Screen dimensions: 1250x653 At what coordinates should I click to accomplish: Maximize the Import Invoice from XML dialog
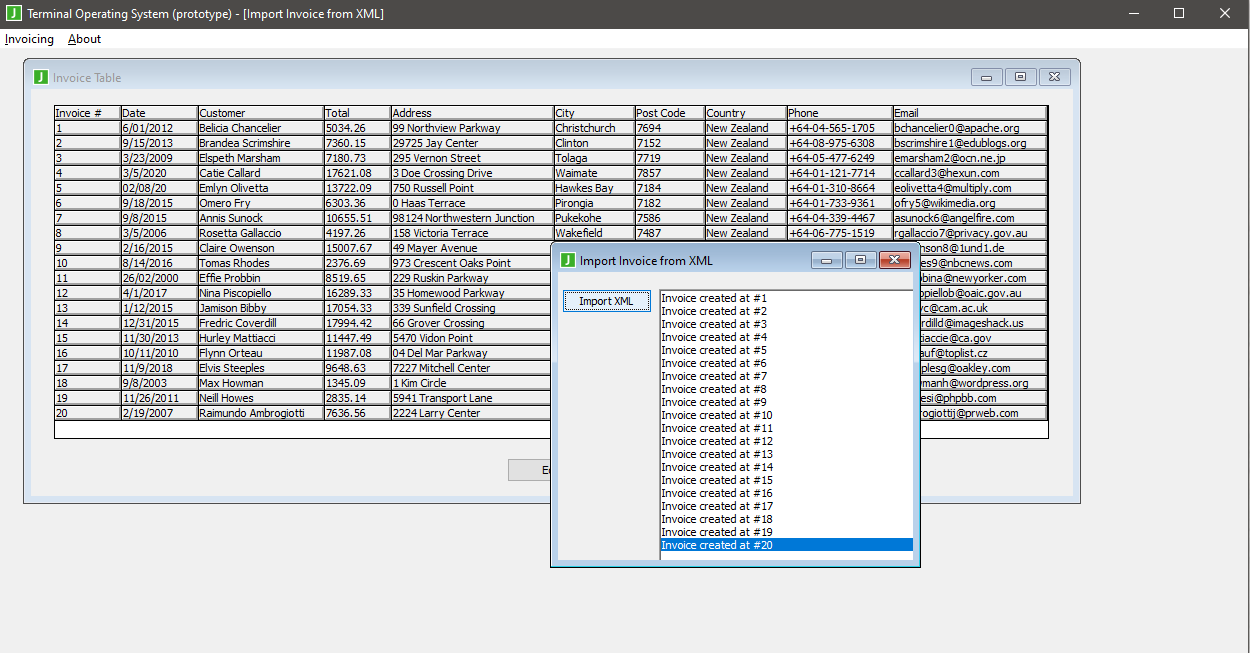coord(860,261)
